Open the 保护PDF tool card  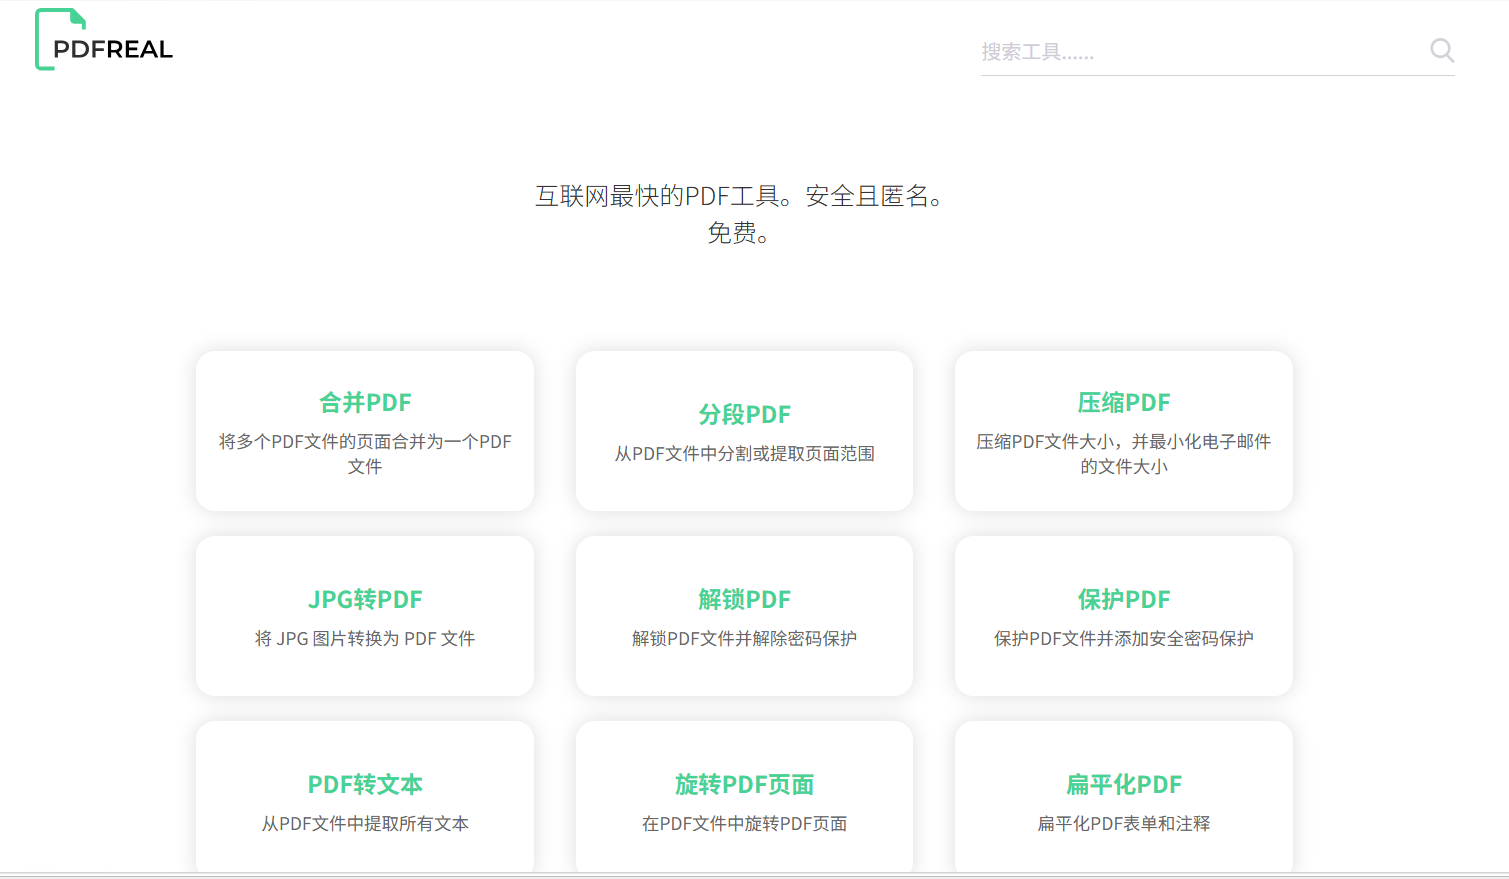(1124, 616)
